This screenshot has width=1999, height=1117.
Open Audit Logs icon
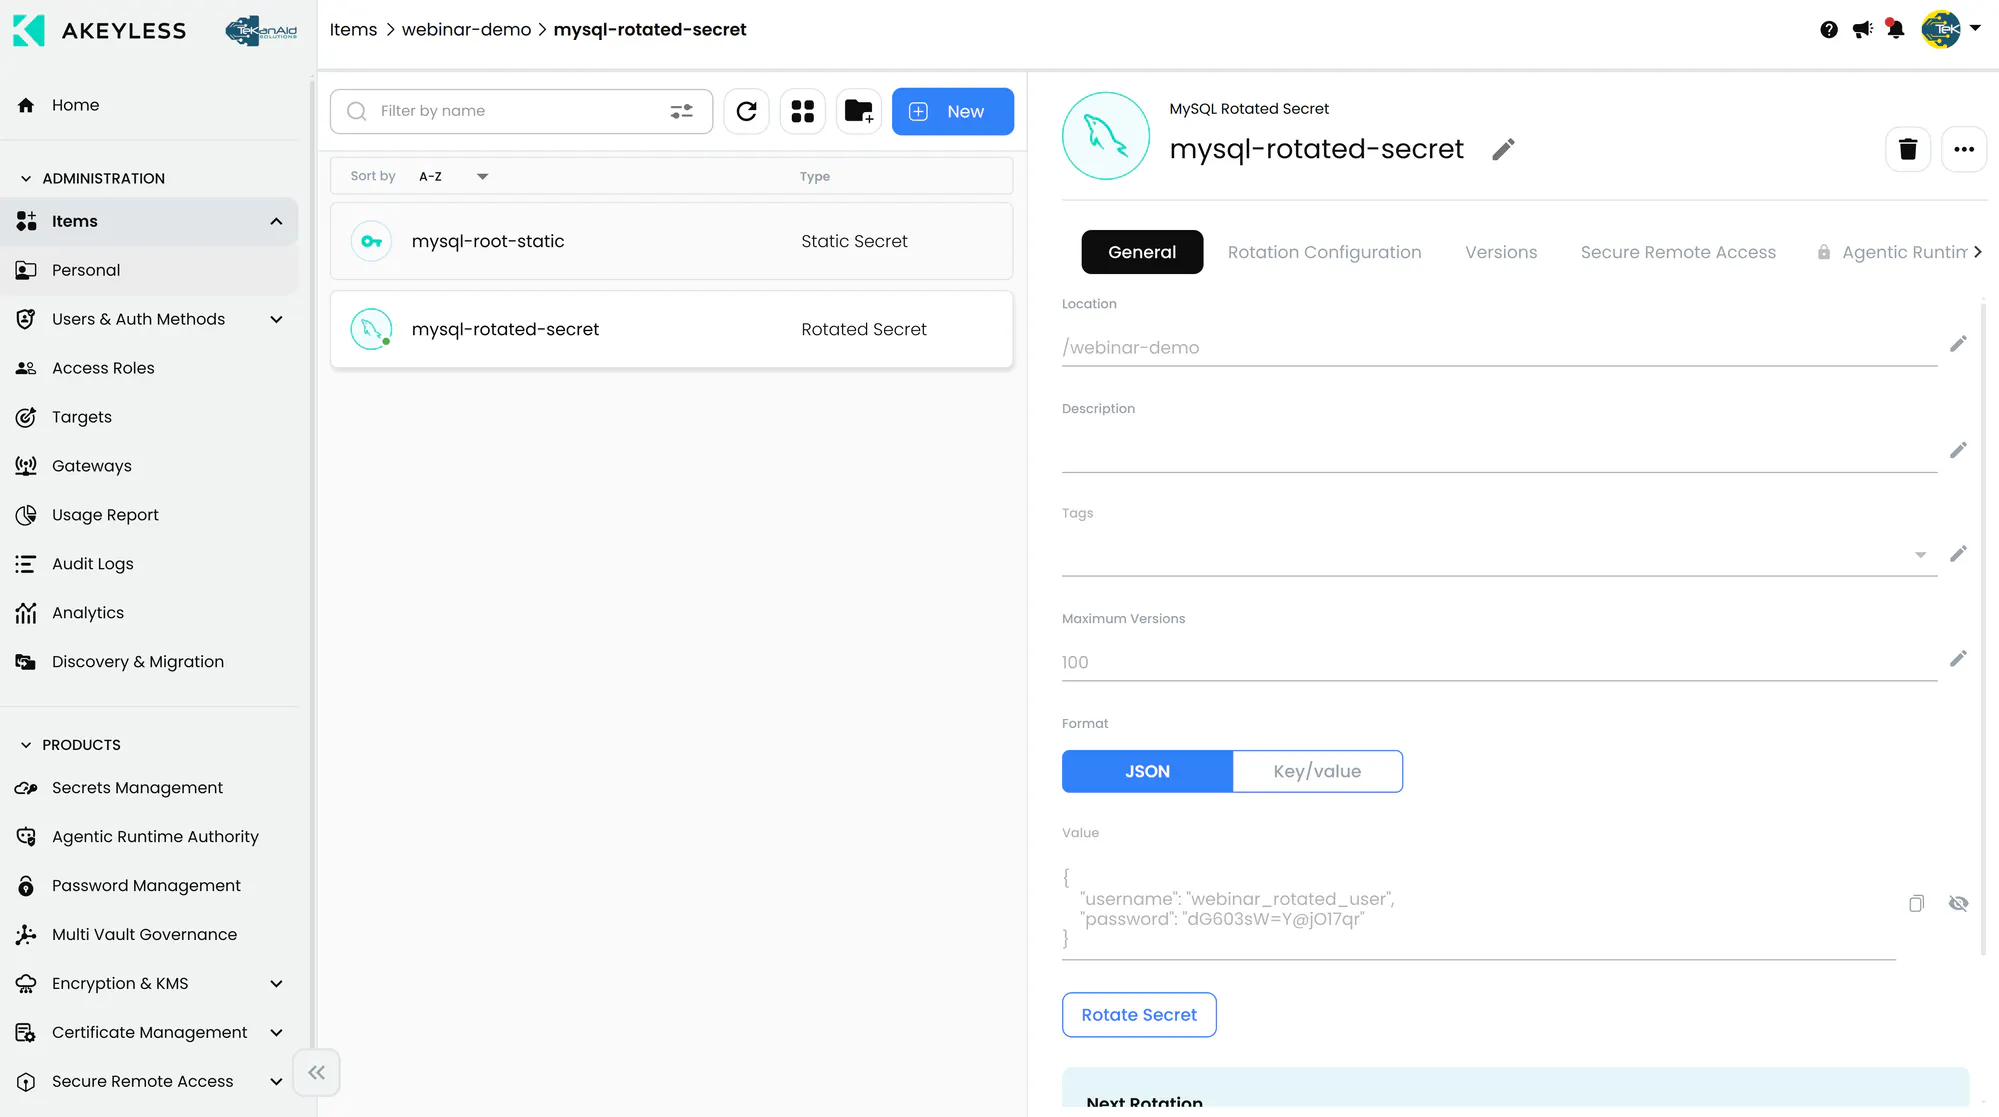pyautogui.click(x=26, y=564)
